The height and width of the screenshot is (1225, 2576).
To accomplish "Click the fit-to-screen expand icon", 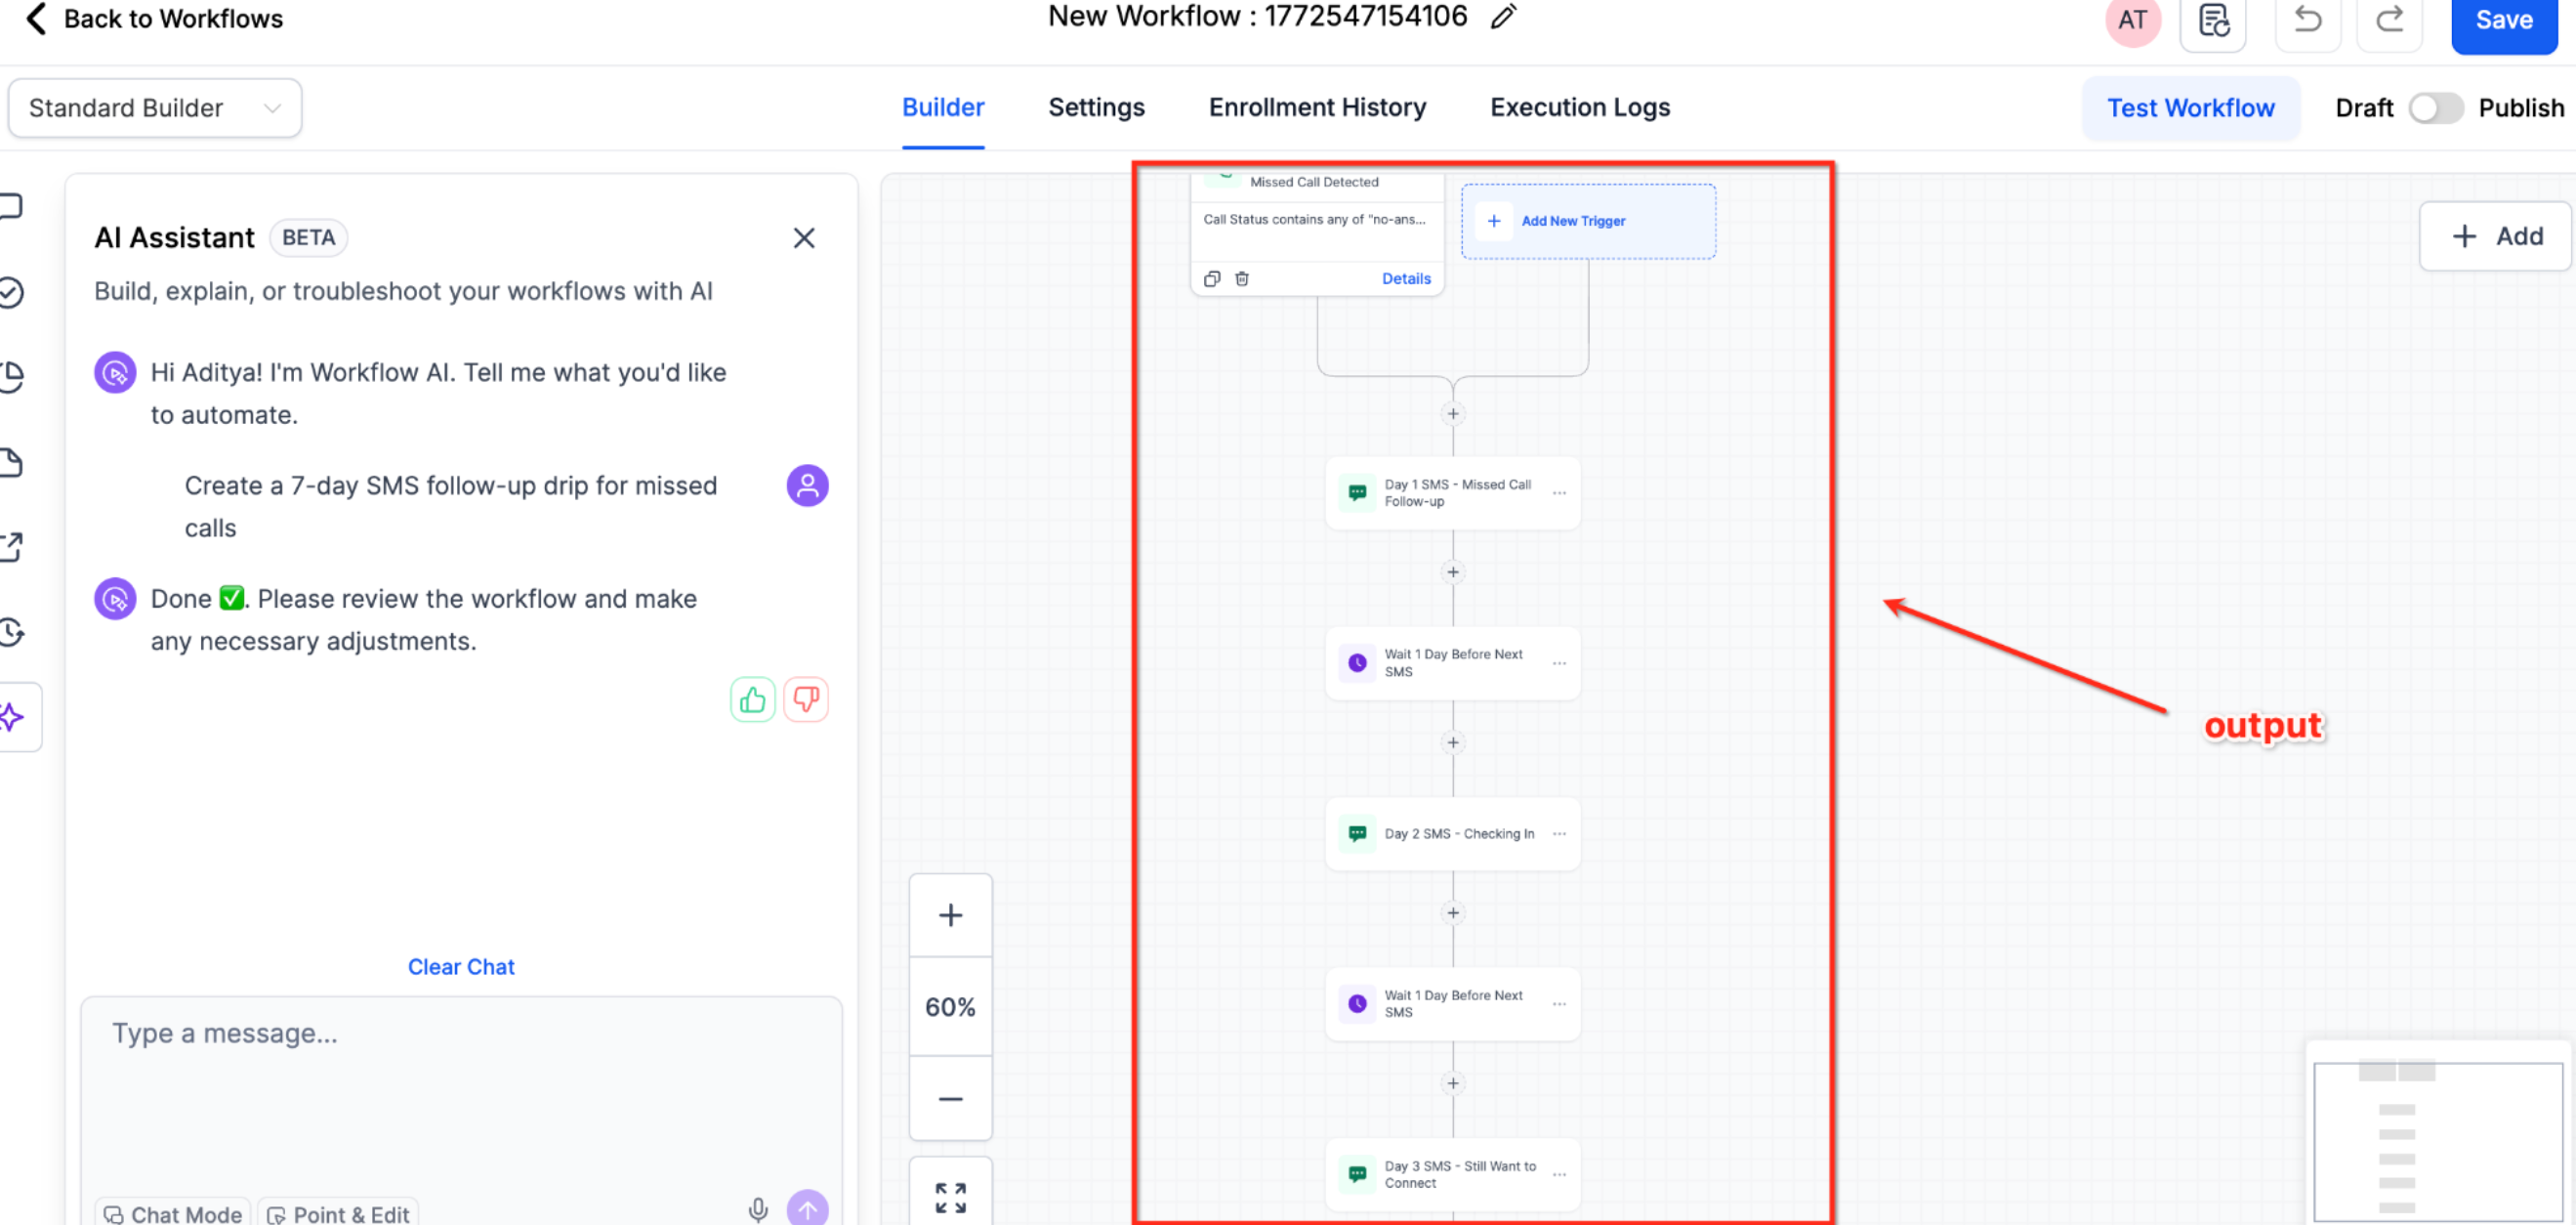I will click(x=950, y=1197).
